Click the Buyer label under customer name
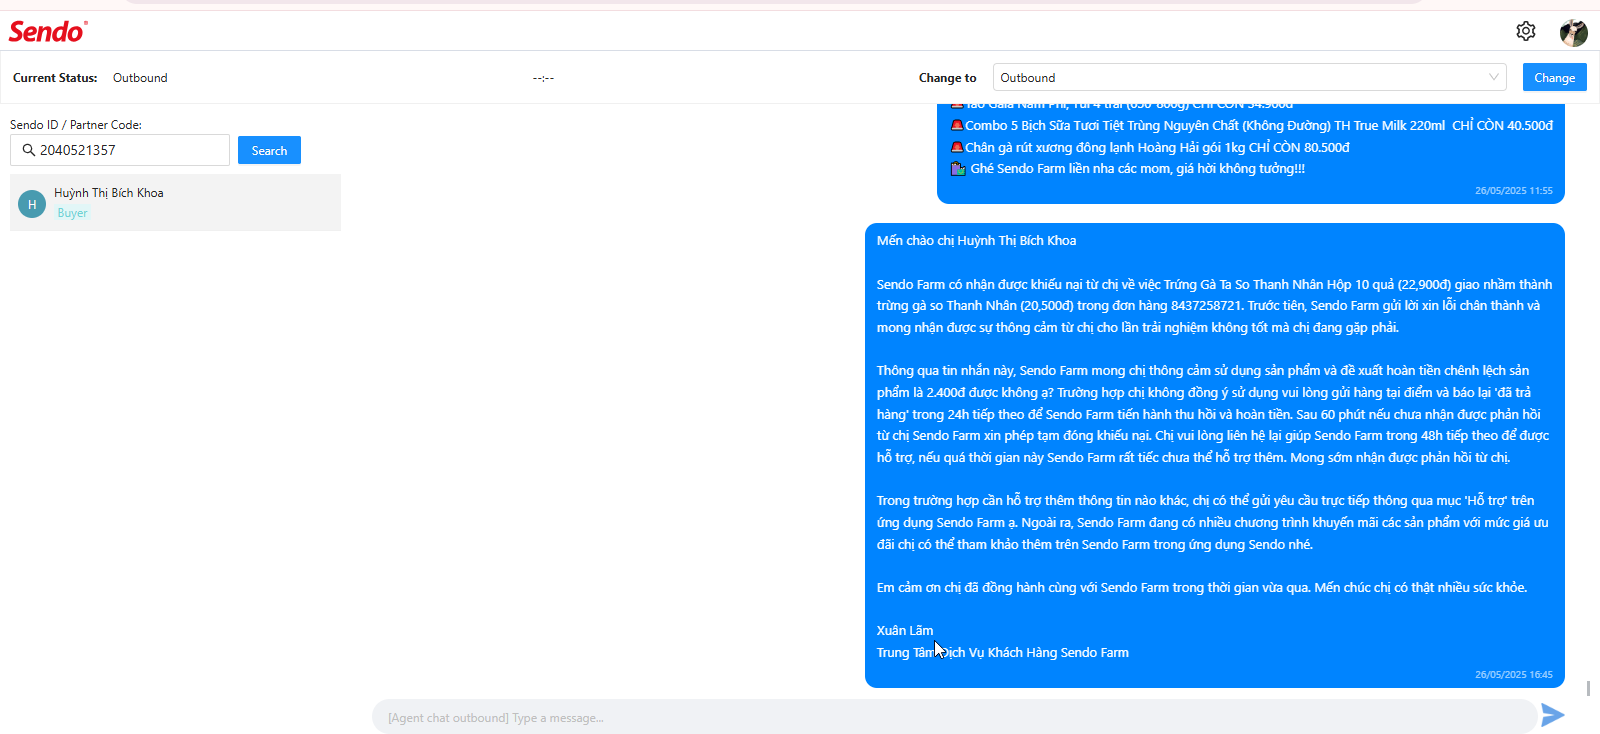 click(x=72, y=213)
